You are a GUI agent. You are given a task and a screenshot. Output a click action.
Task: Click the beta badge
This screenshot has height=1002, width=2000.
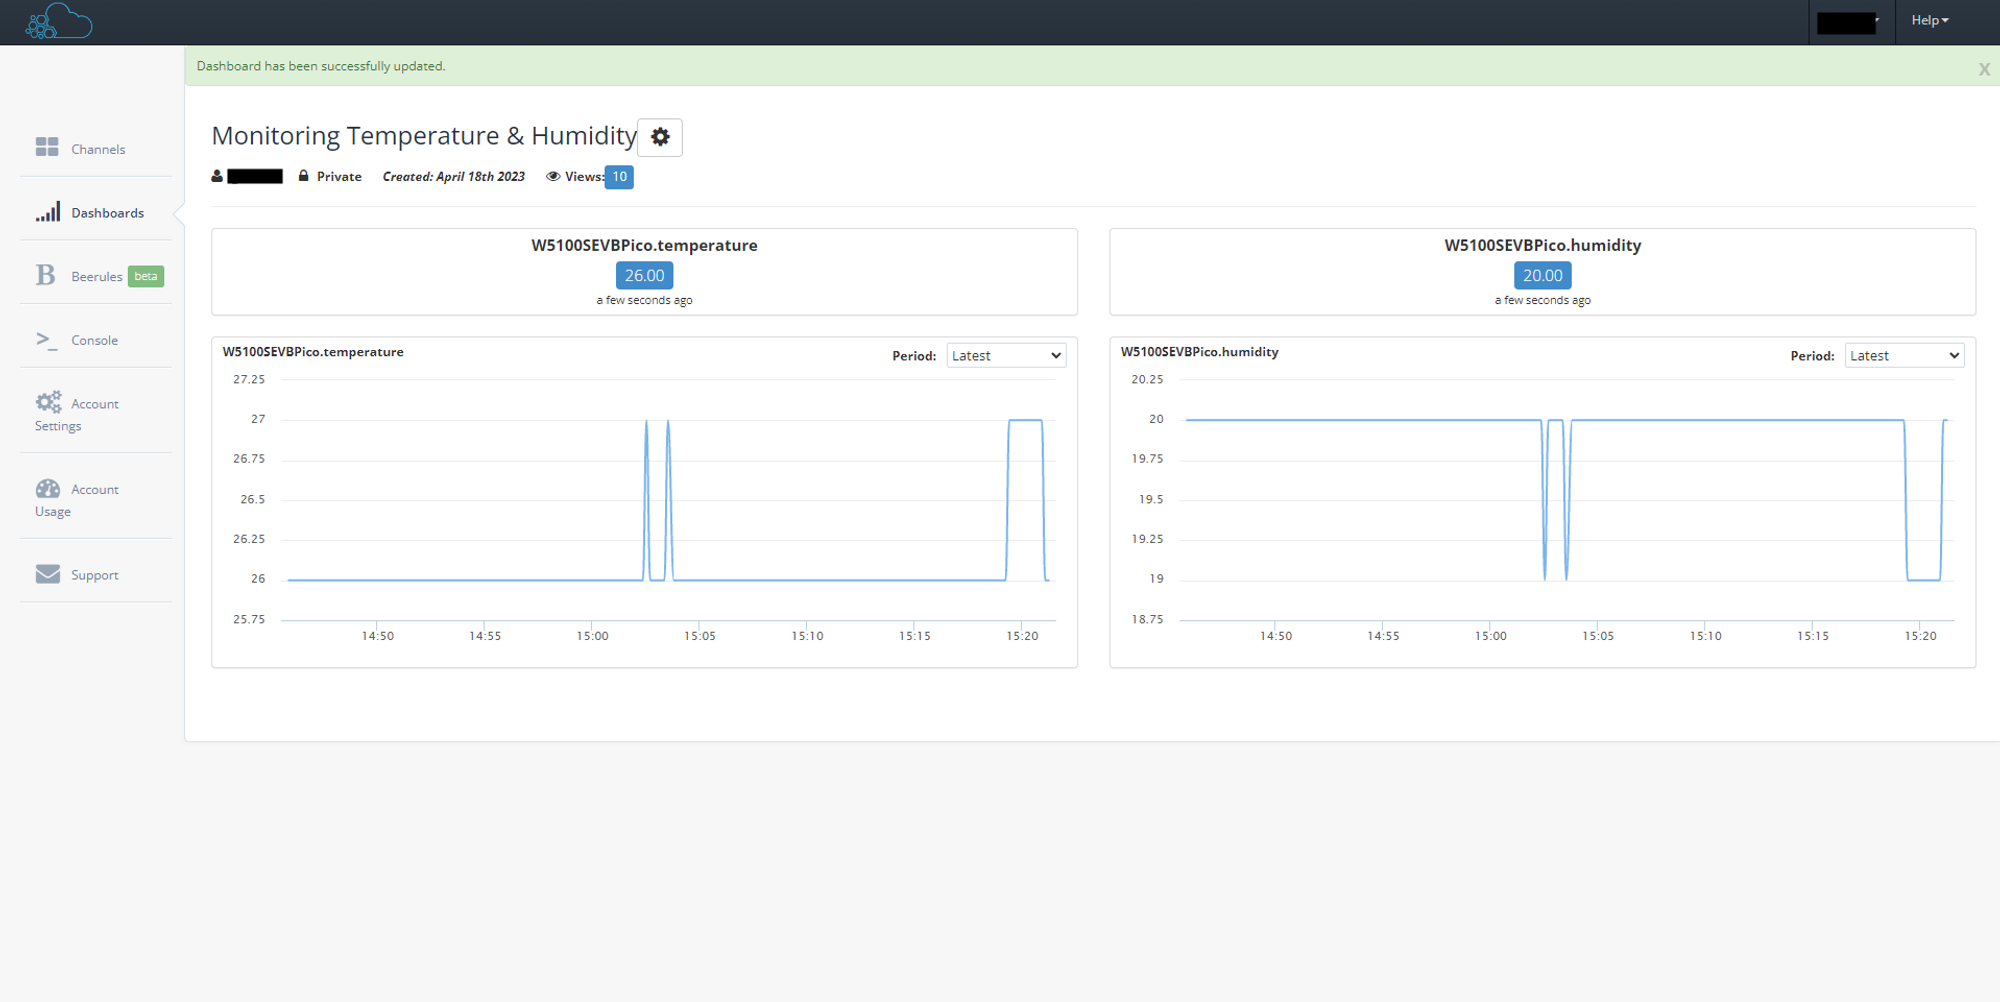pos(146,276)
